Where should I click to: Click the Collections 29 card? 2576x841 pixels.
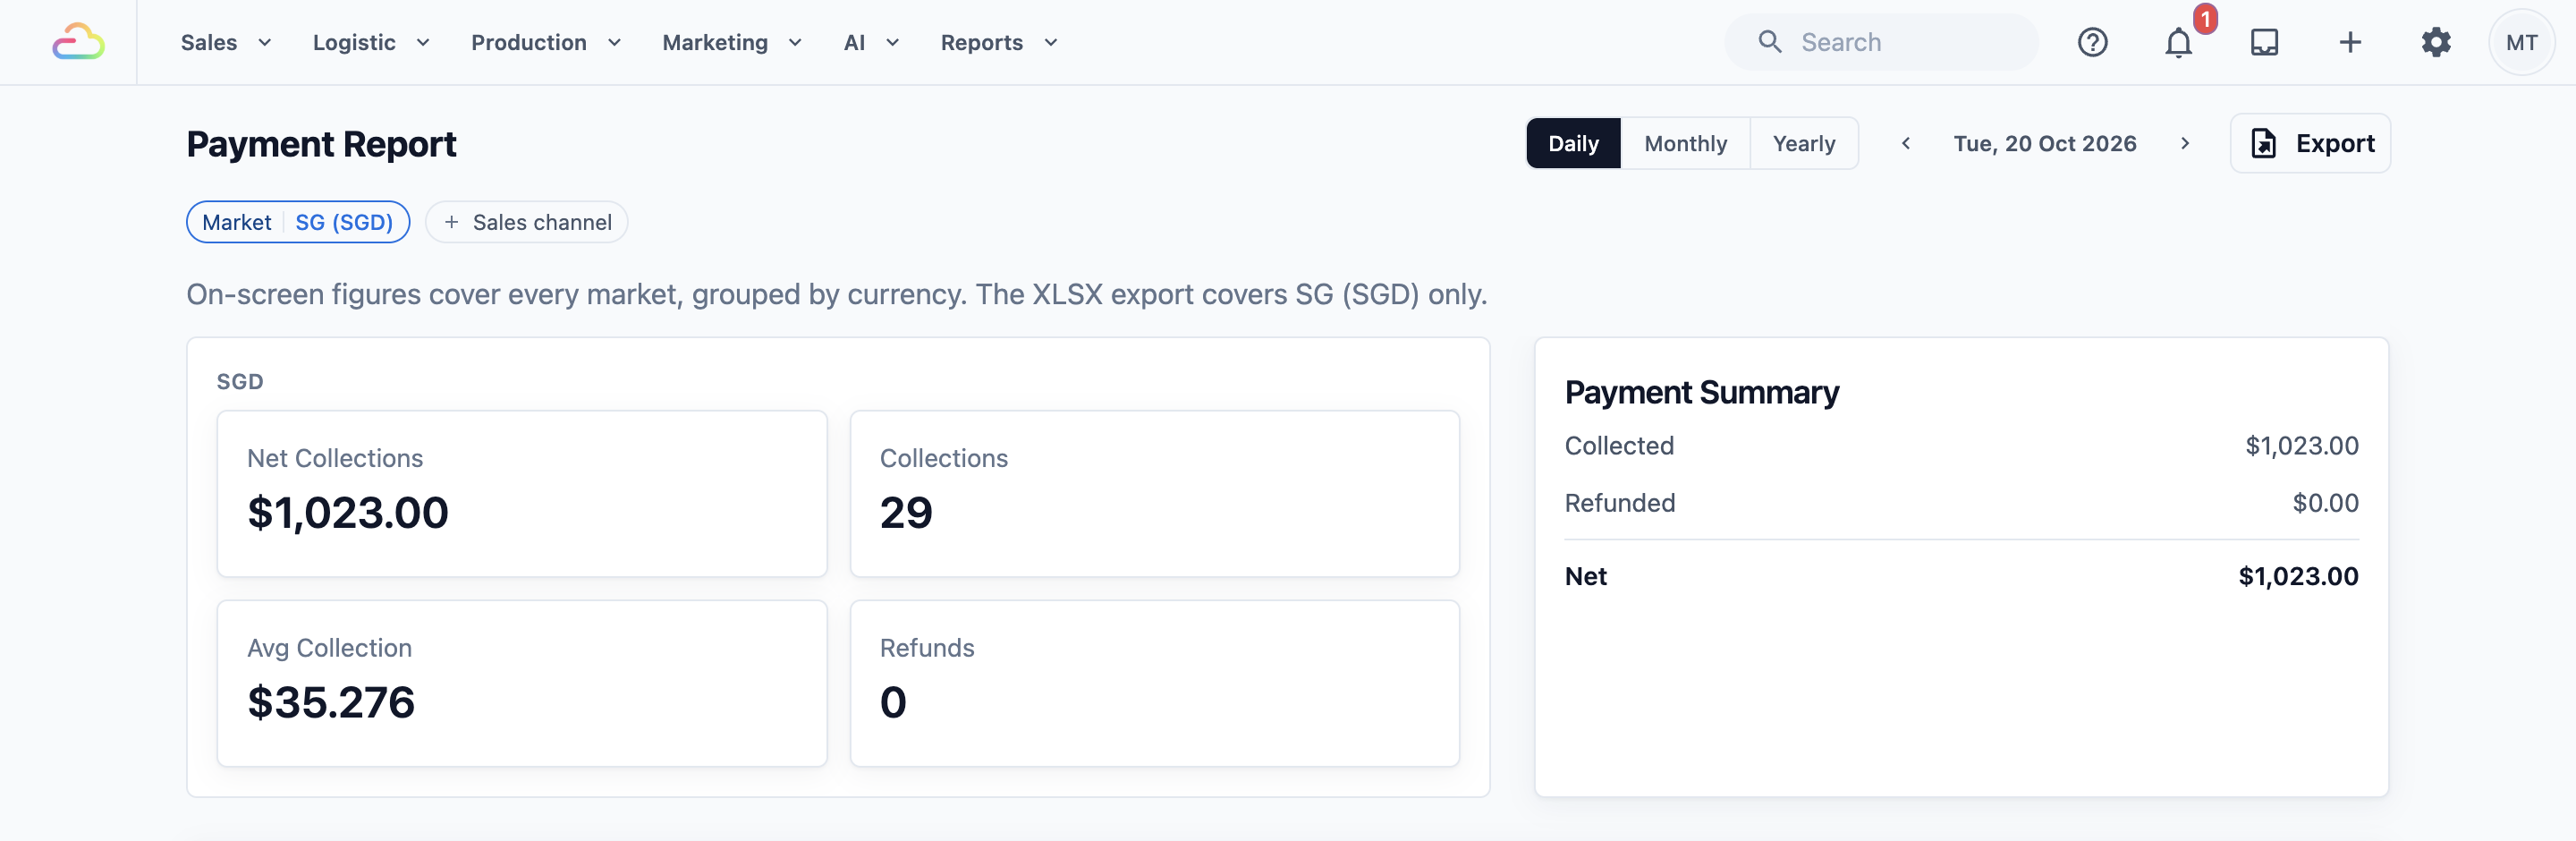[1154, 494]
